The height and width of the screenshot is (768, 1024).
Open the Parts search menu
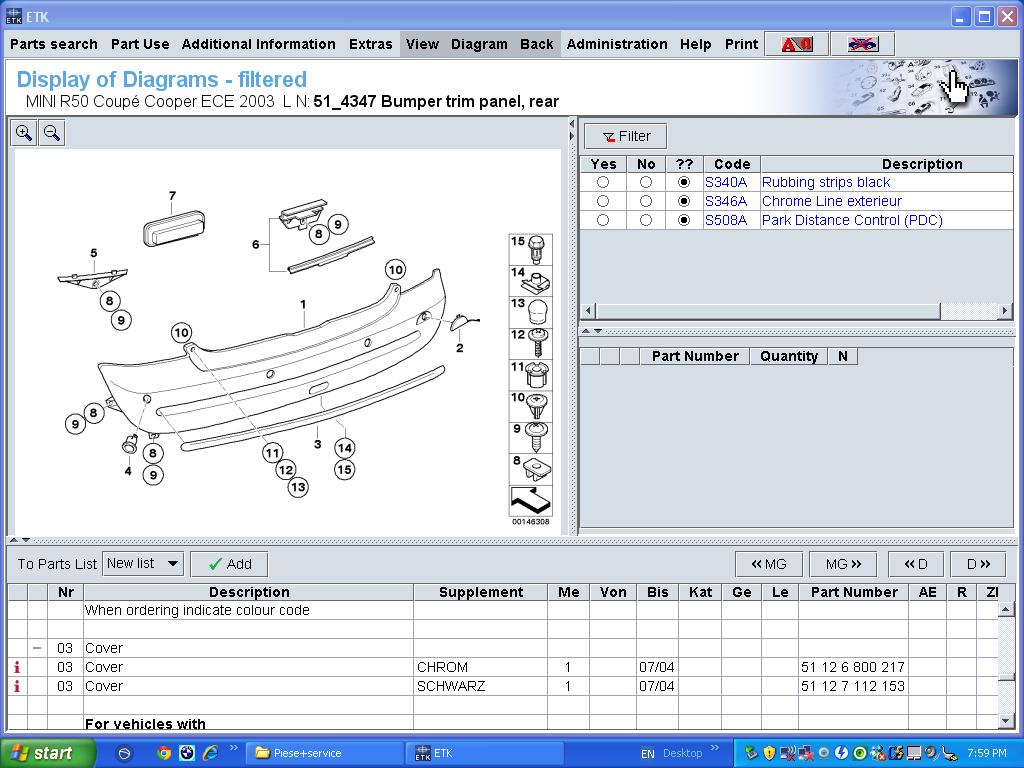click(x=54, y=44)
